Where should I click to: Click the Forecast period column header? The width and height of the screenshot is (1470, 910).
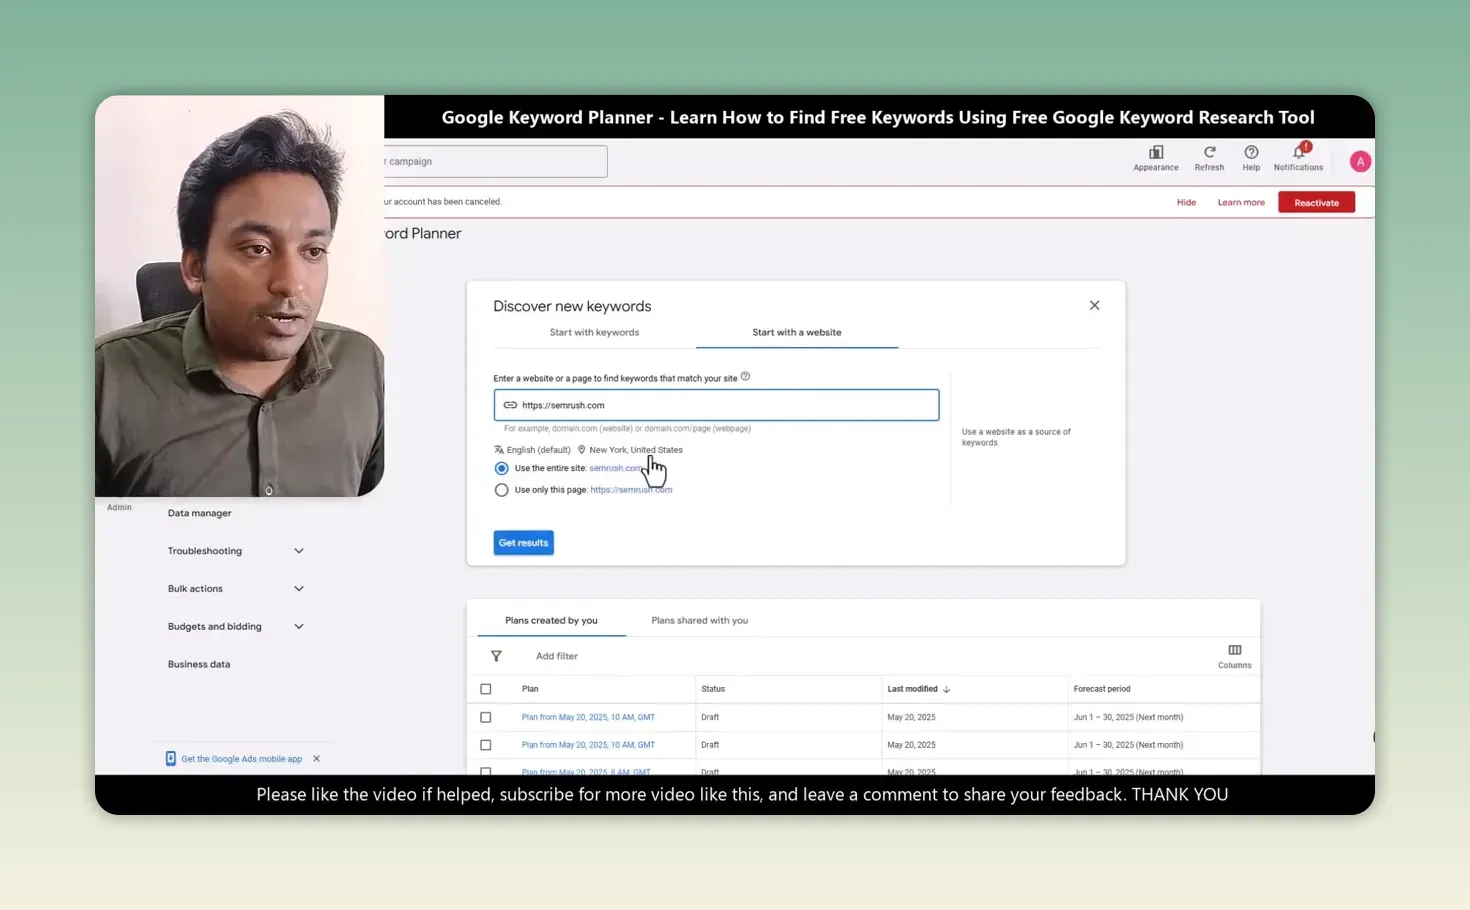[x=1102, y=689]
